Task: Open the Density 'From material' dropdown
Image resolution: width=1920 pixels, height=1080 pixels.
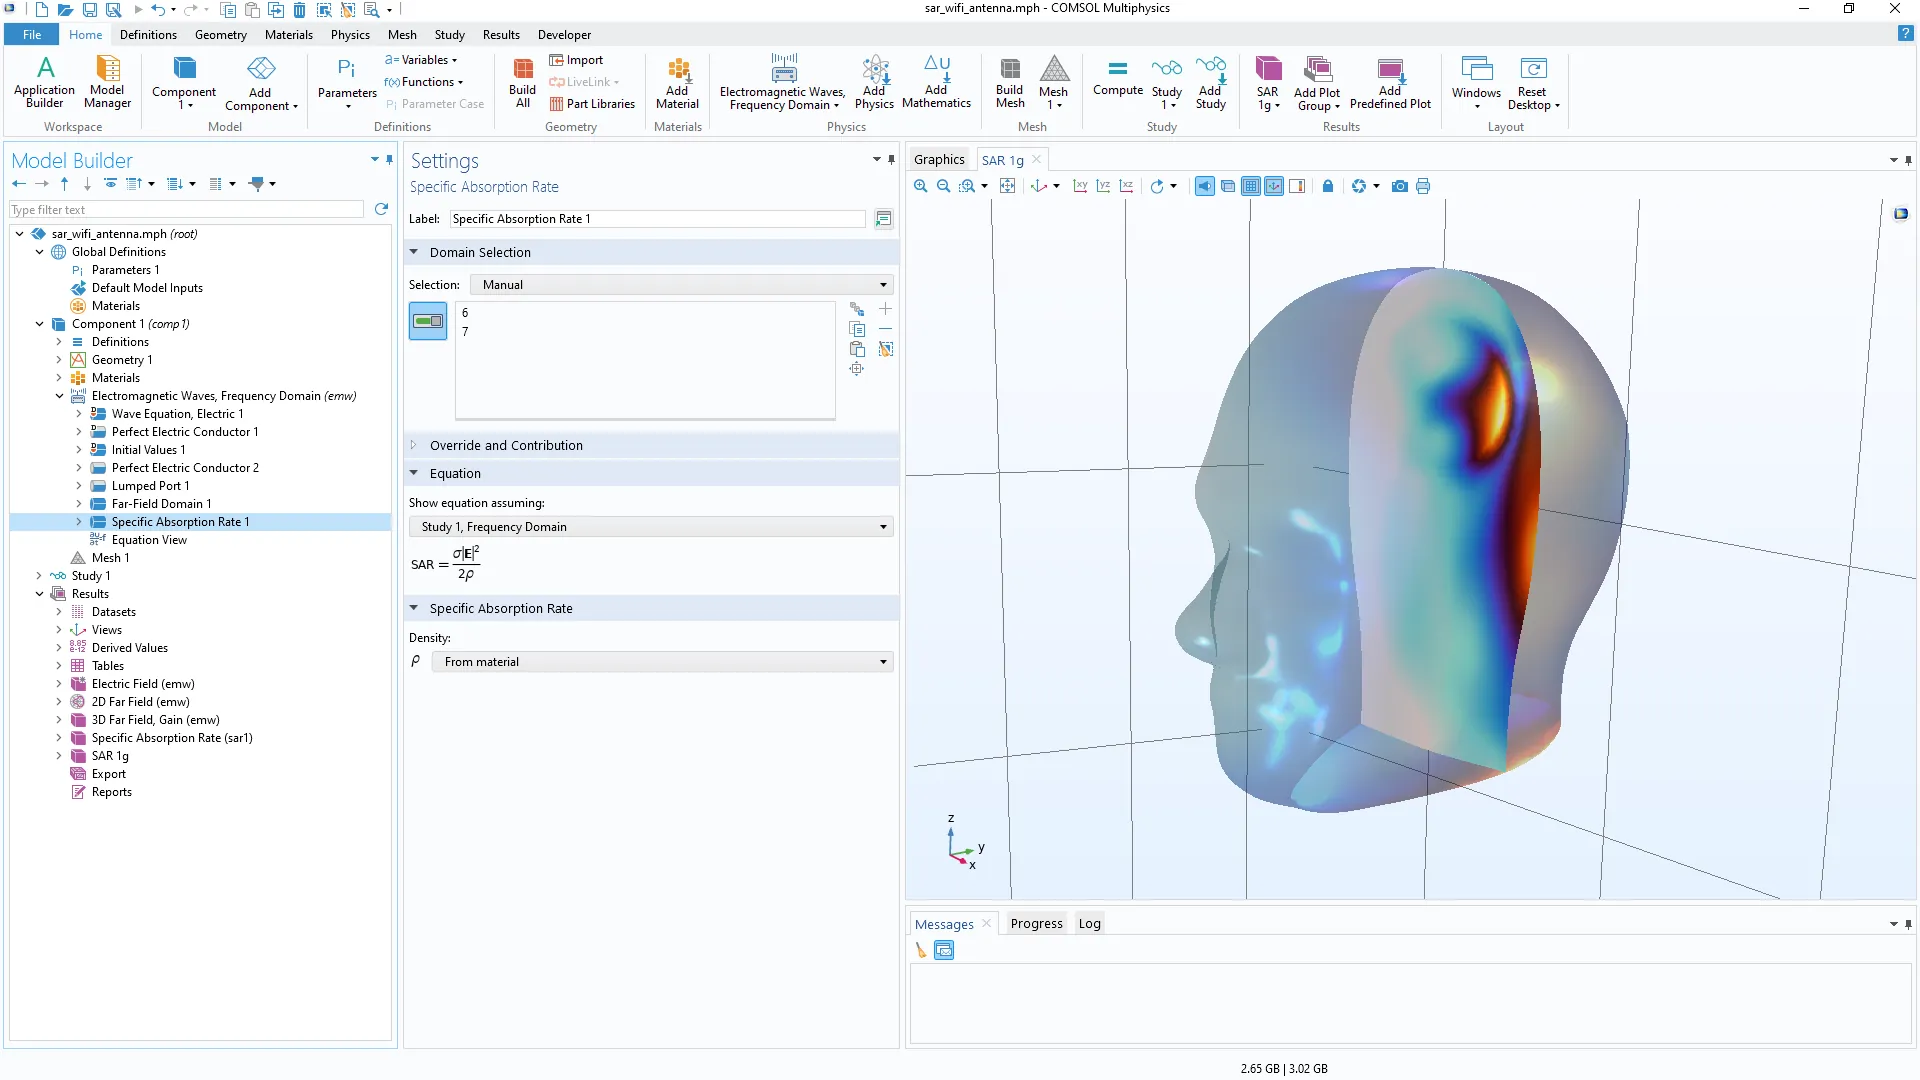Action: (661, 662)
